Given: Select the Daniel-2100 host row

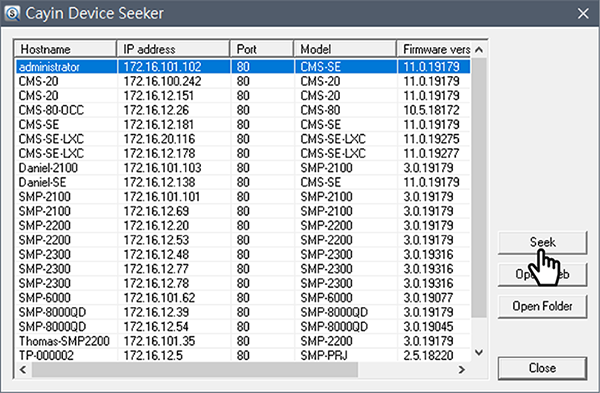Looking at the screenshot, I should point(243,168).
